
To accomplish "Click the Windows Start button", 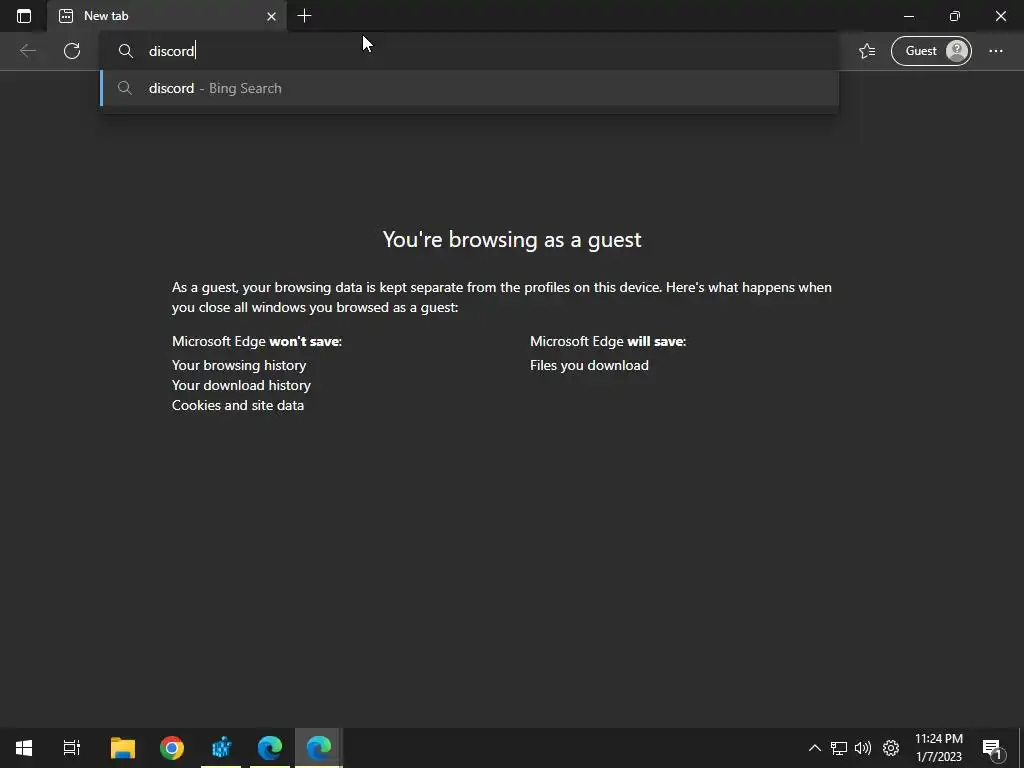I will (x=24, y=748).
